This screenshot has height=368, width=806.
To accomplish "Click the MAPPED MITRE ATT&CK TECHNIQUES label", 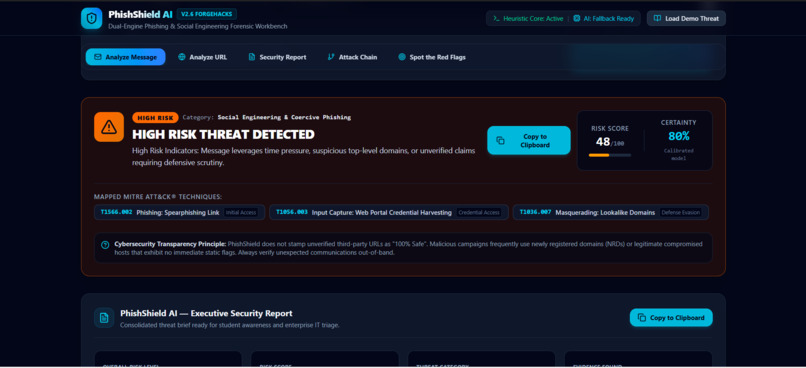I will click(x=158, y=197).
